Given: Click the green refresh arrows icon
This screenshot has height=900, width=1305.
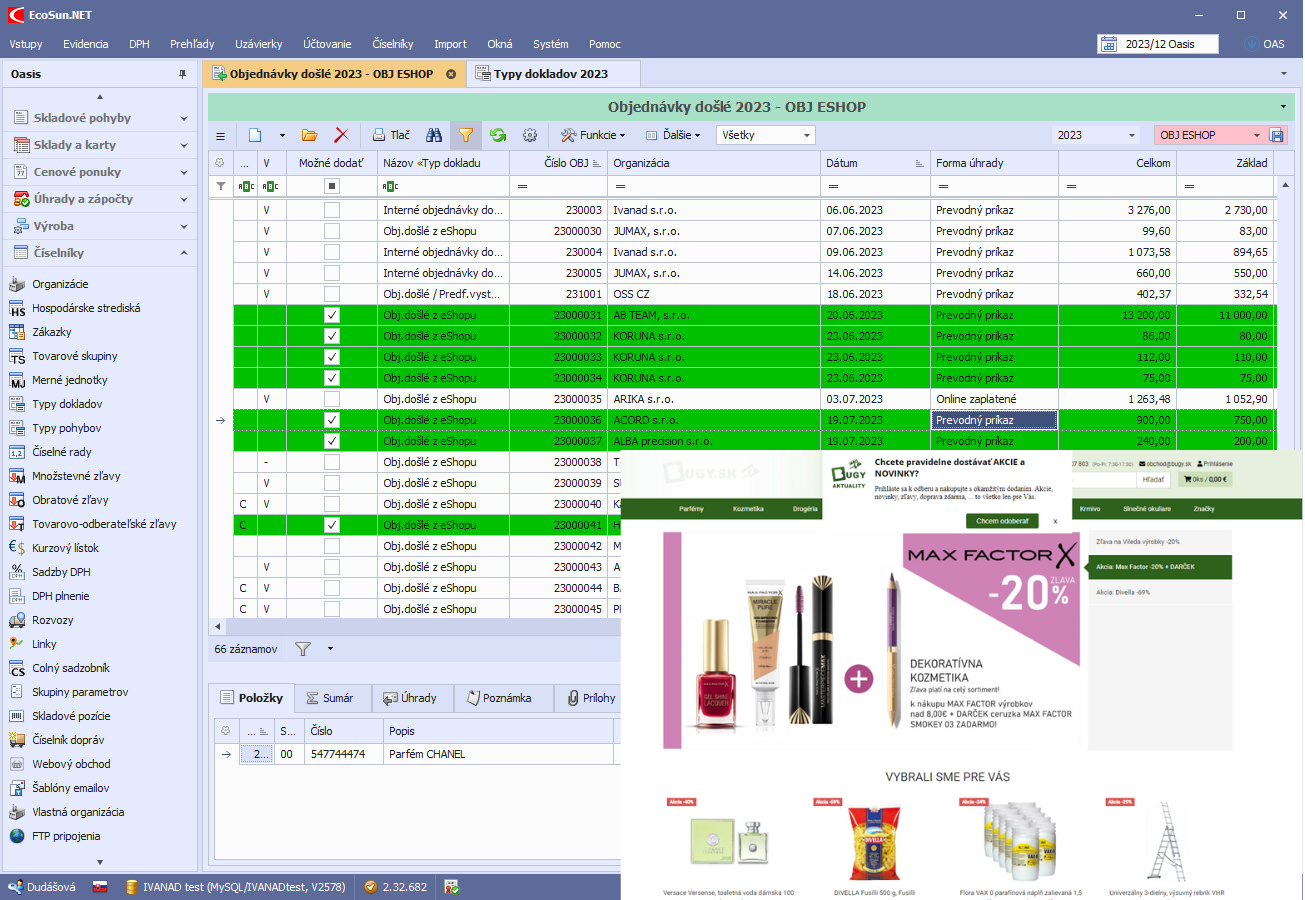Looking at the screenshot, I should click(497, 135).
